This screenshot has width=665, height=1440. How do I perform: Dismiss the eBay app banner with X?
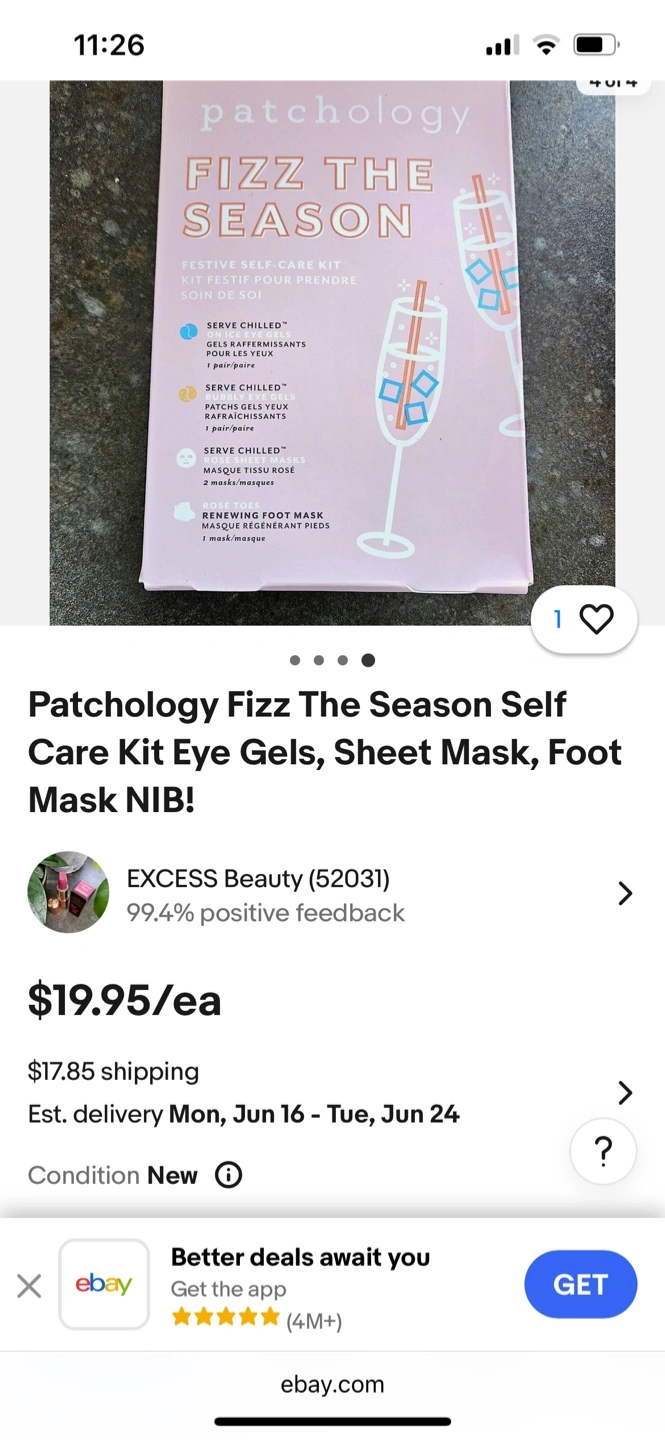29,1285
